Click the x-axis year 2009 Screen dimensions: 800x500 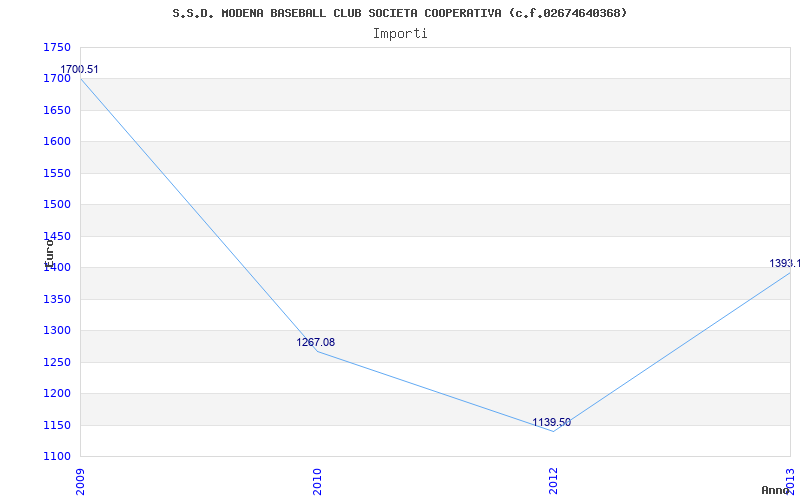click(x=81, y=481)
